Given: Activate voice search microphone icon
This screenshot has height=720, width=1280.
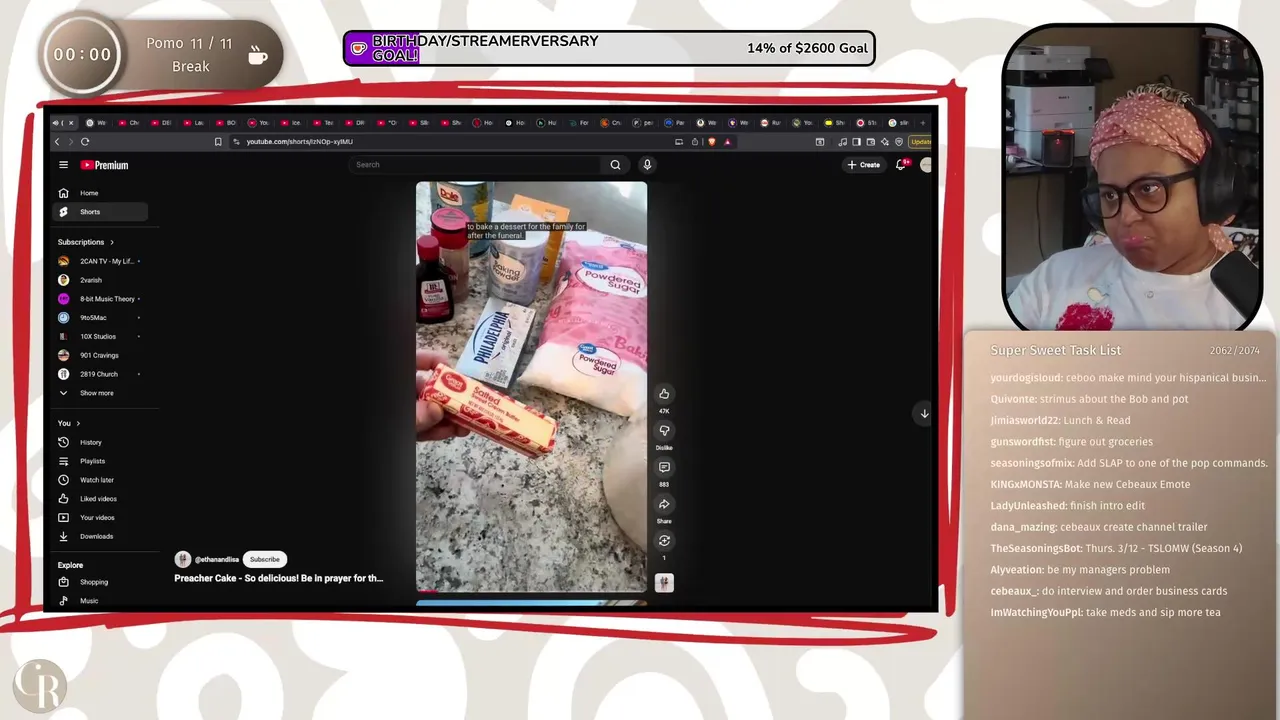Looking at the screenshot, I should [647, 165].
